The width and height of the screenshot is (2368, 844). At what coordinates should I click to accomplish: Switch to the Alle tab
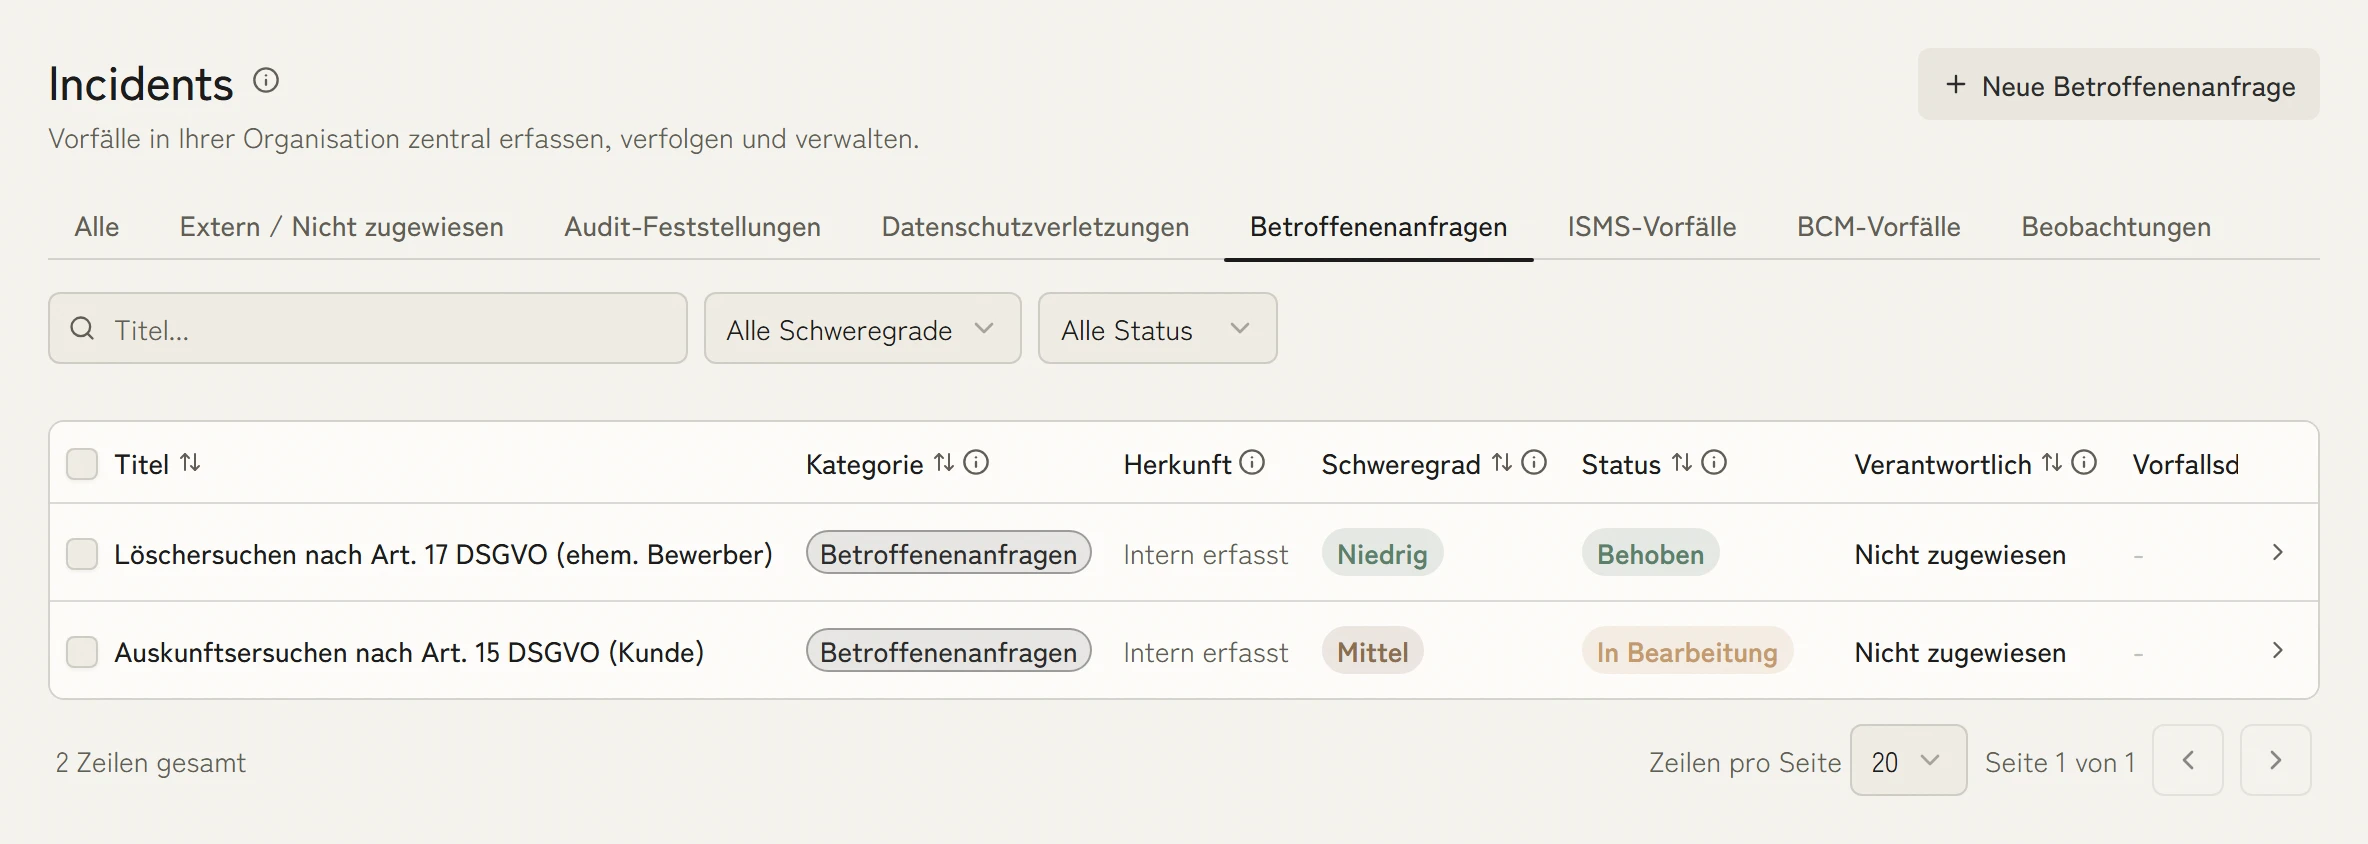[97, 227]
